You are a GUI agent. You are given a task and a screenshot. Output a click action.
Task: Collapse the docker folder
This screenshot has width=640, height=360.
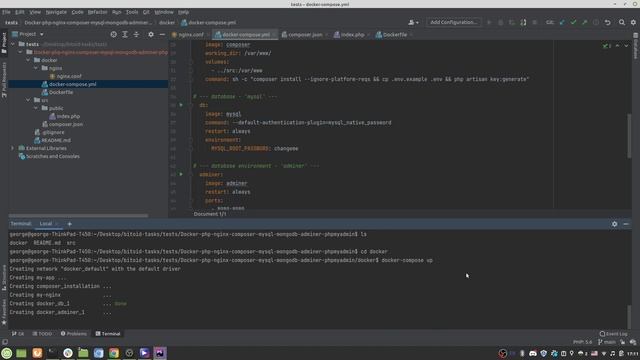pyautogui.click(x=28, y=60)
